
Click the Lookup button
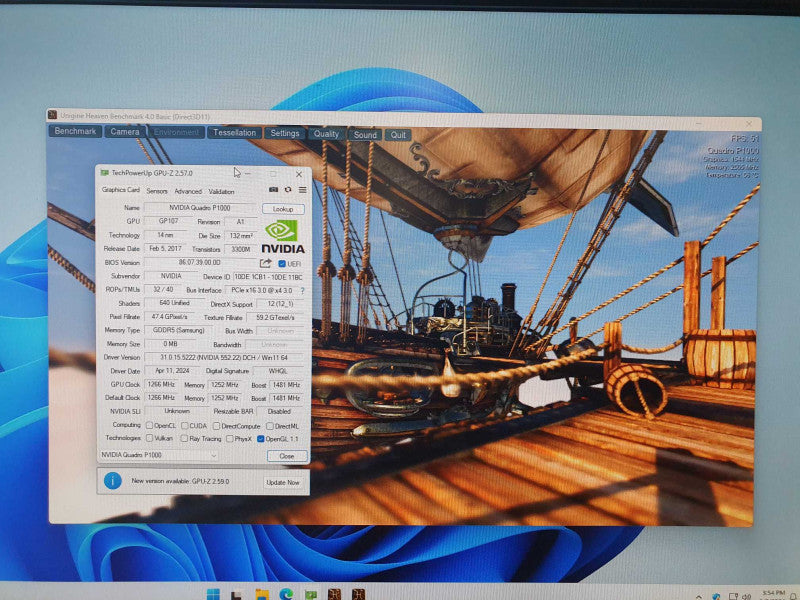[x=283, y=209]
